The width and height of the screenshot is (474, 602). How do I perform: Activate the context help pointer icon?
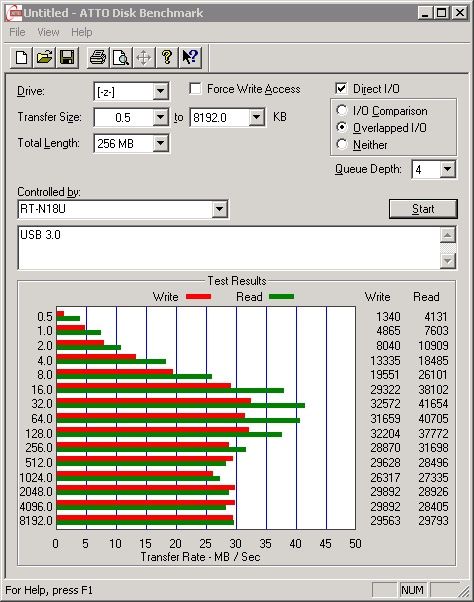190,58
